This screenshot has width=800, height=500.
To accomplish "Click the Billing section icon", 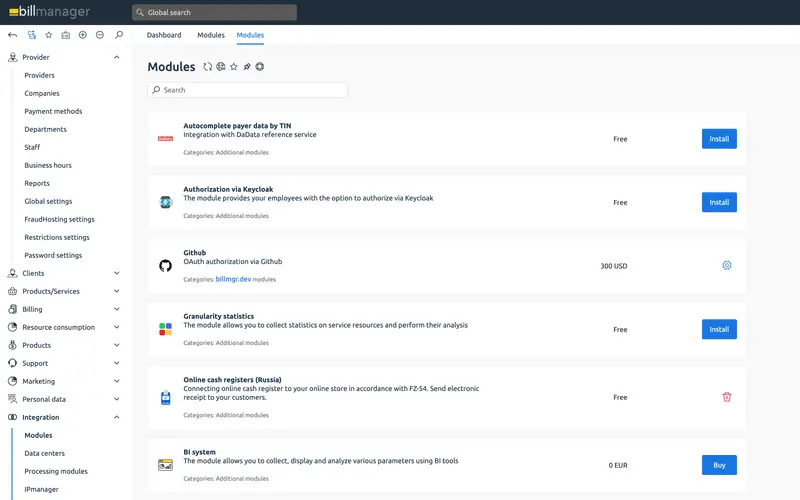I will click(13, 309).
